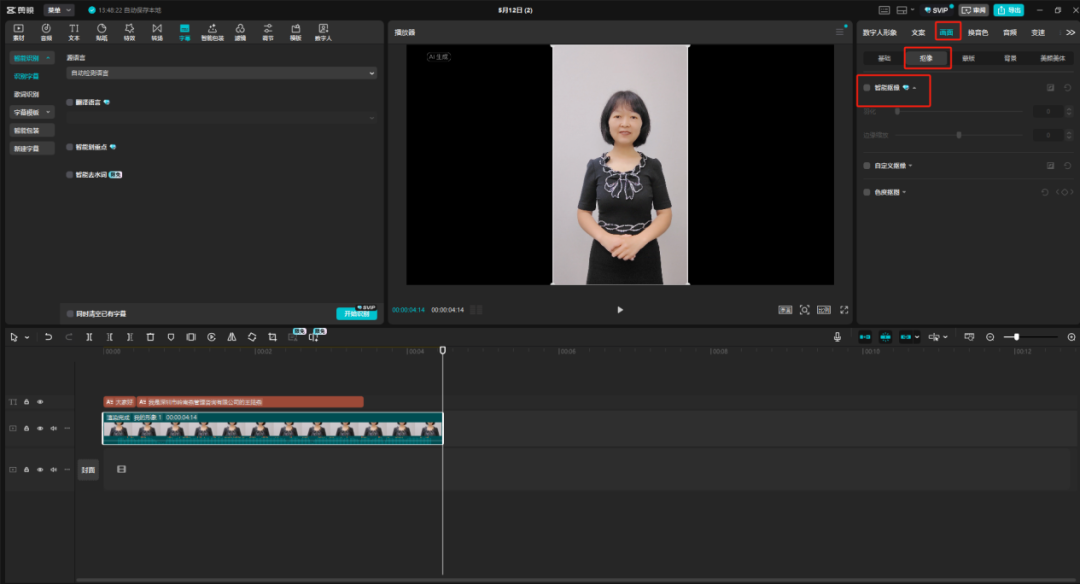Enable the 翻译语言 checkbox
This screenshot has width=1080, height=584.
(70, 102)
